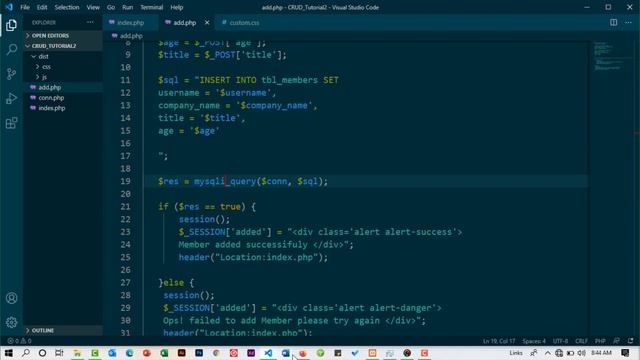
Task: Open Cortana circle on taskbar
Action: 42,353
